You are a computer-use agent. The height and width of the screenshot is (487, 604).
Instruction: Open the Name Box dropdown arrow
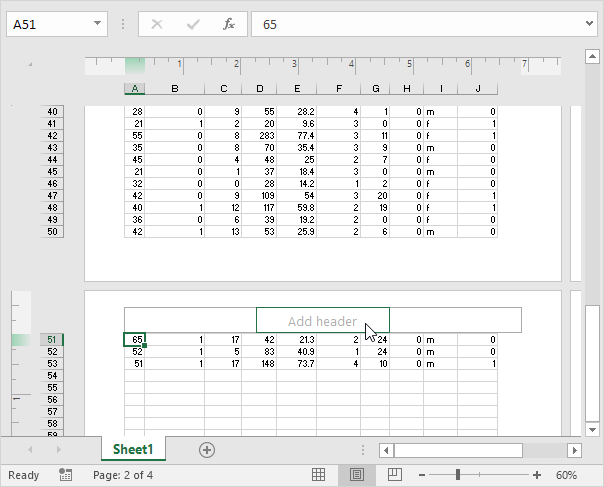pyautogui.click(x=97, y=24)
